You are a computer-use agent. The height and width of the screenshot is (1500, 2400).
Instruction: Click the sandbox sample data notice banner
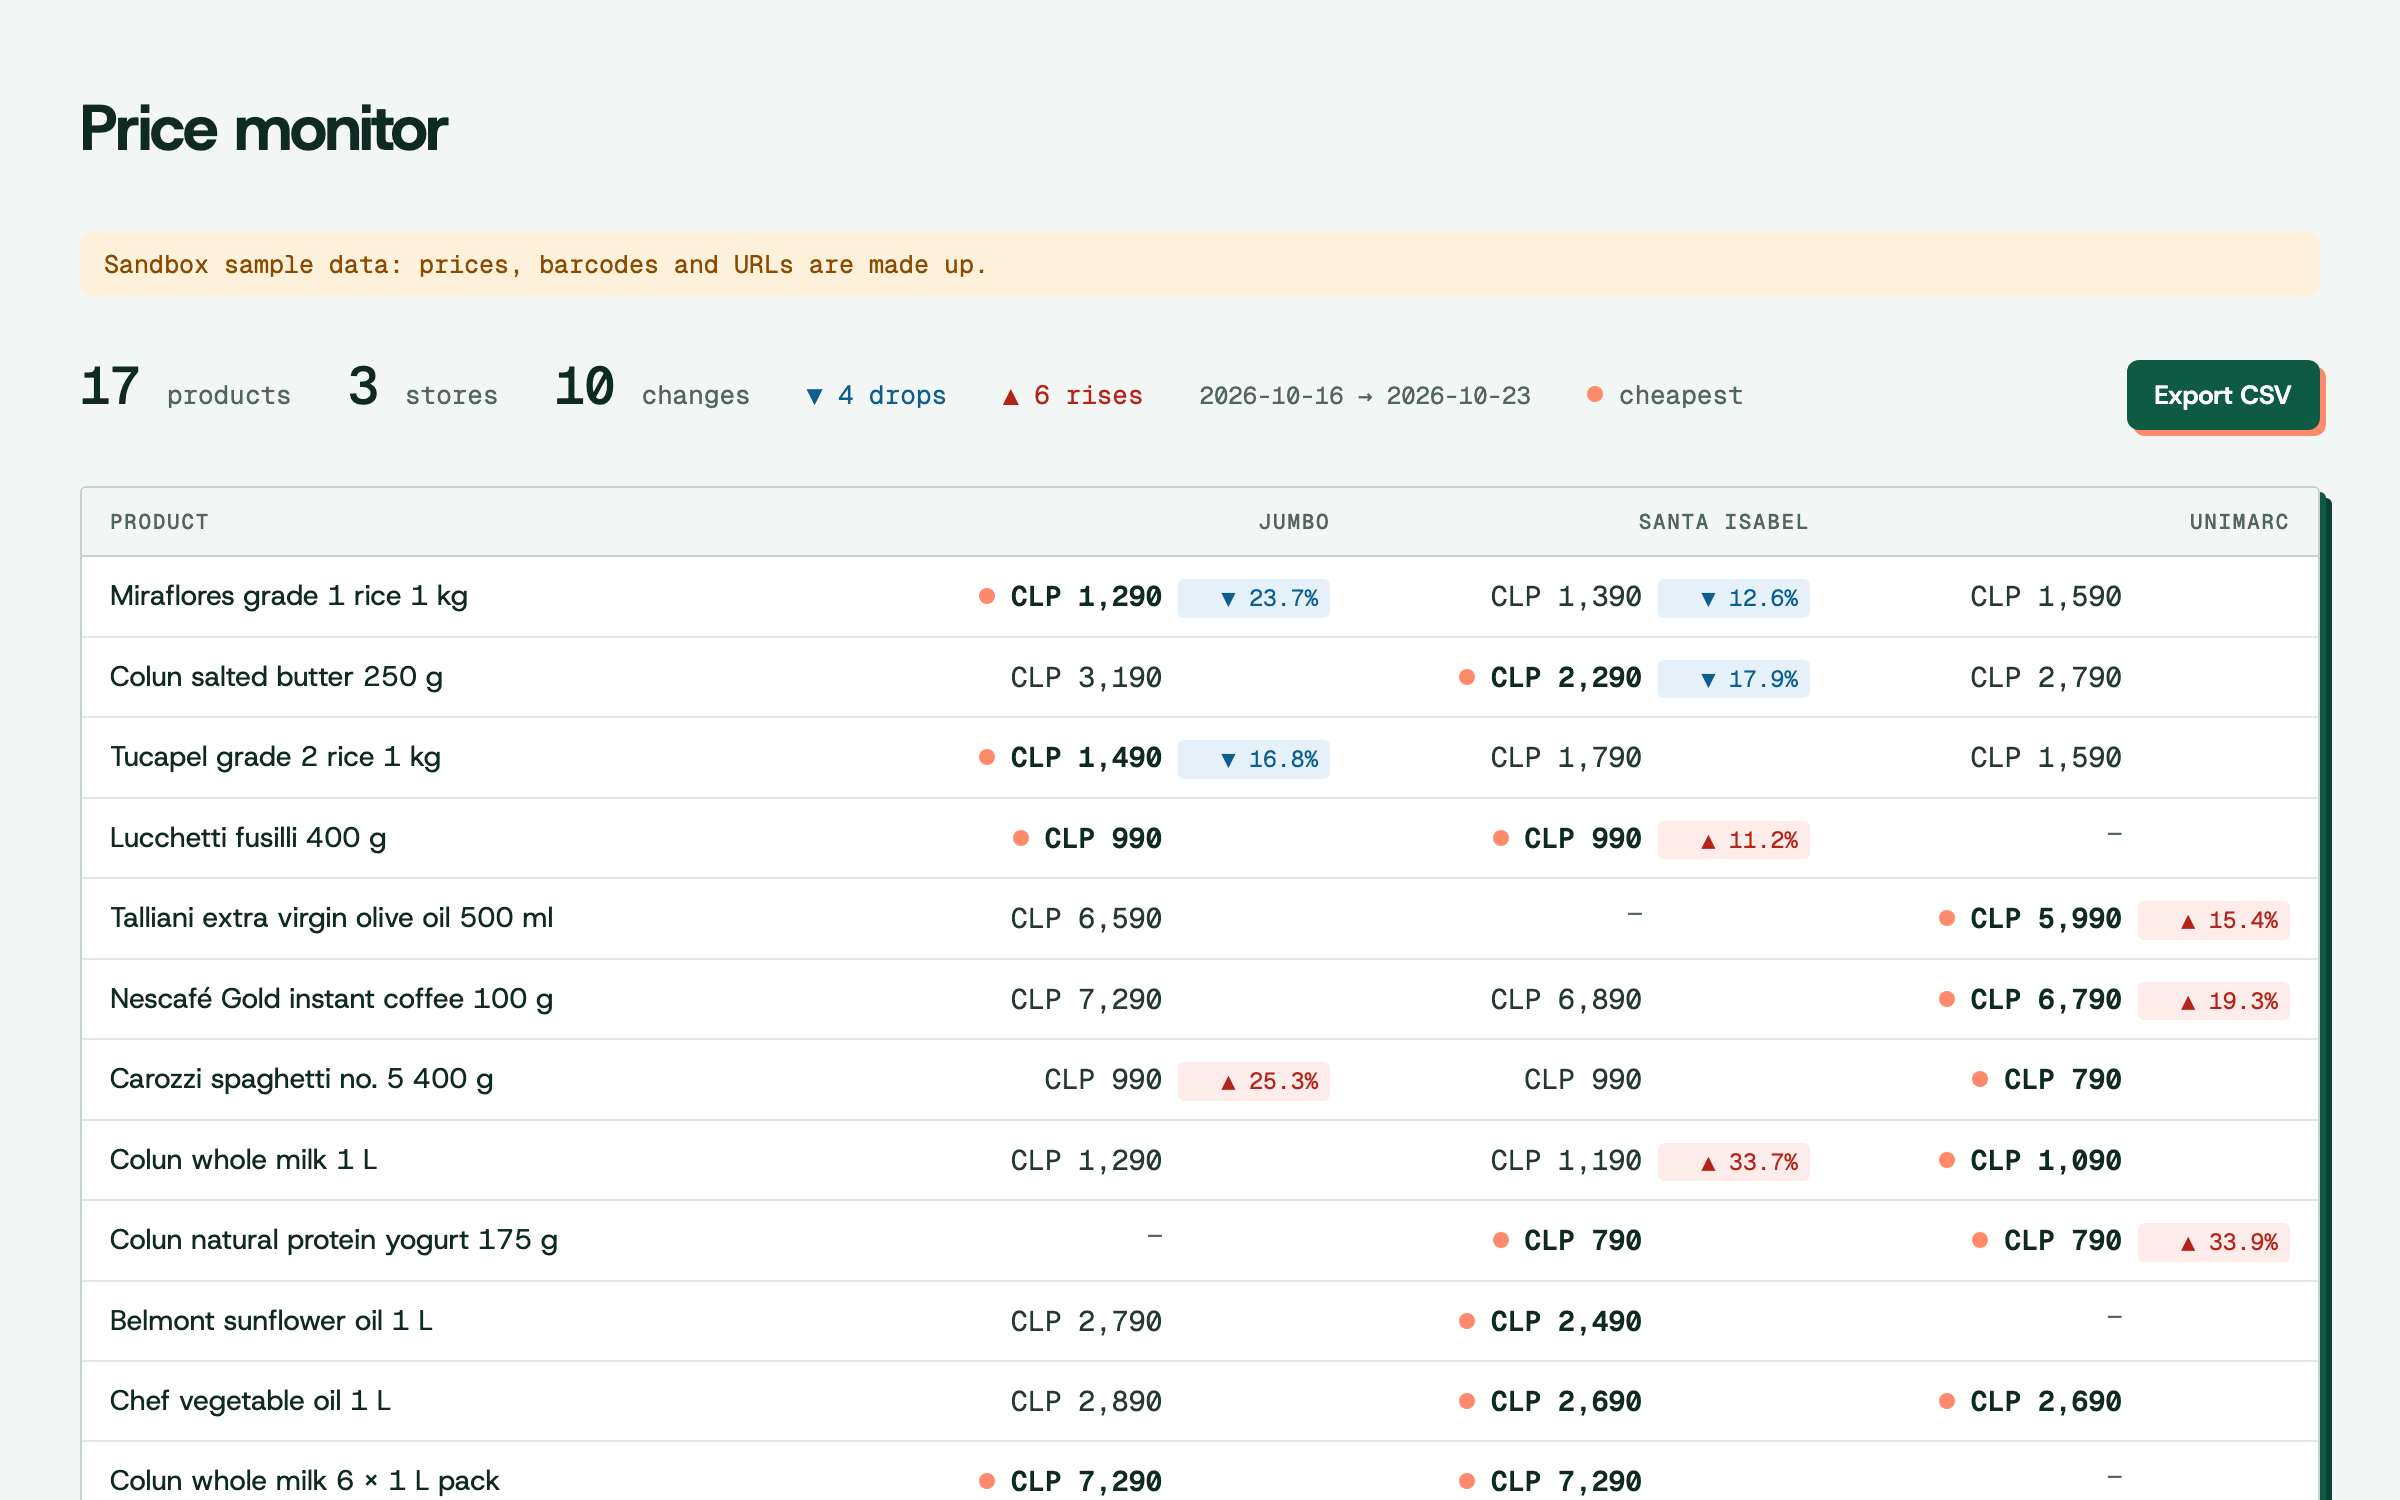pyautogui.click(x=1200, y=264)
